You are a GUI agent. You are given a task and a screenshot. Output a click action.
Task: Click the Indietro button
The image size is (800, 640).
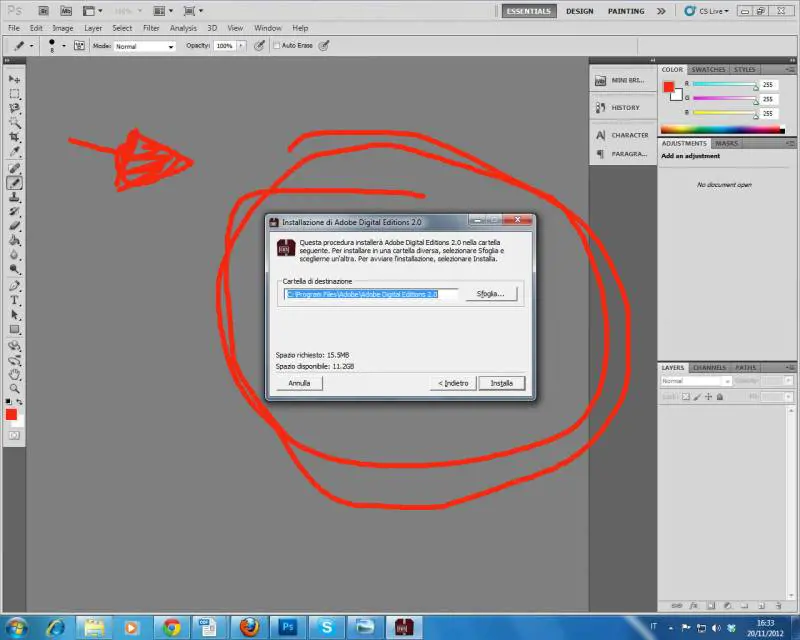click(x=453, y=383)
